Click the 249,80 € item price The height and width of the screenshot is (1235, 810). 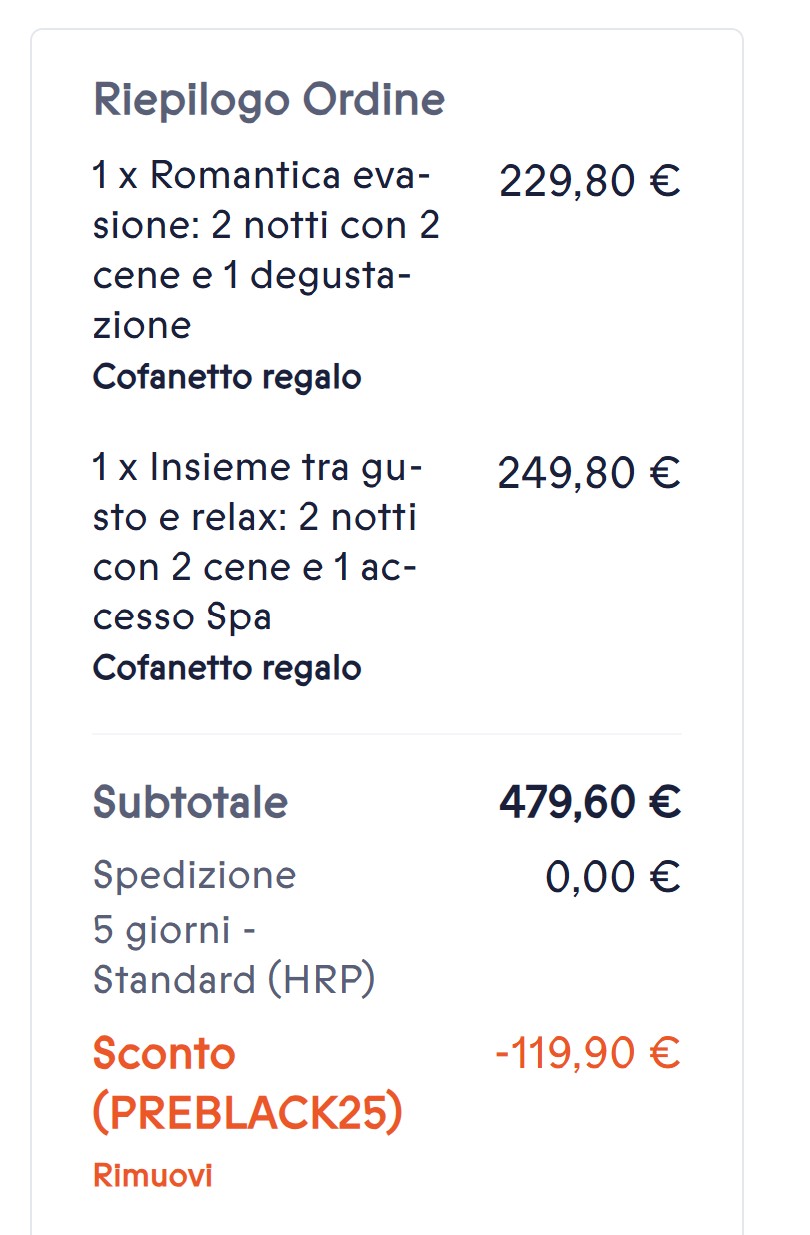(x=589, y=473)
